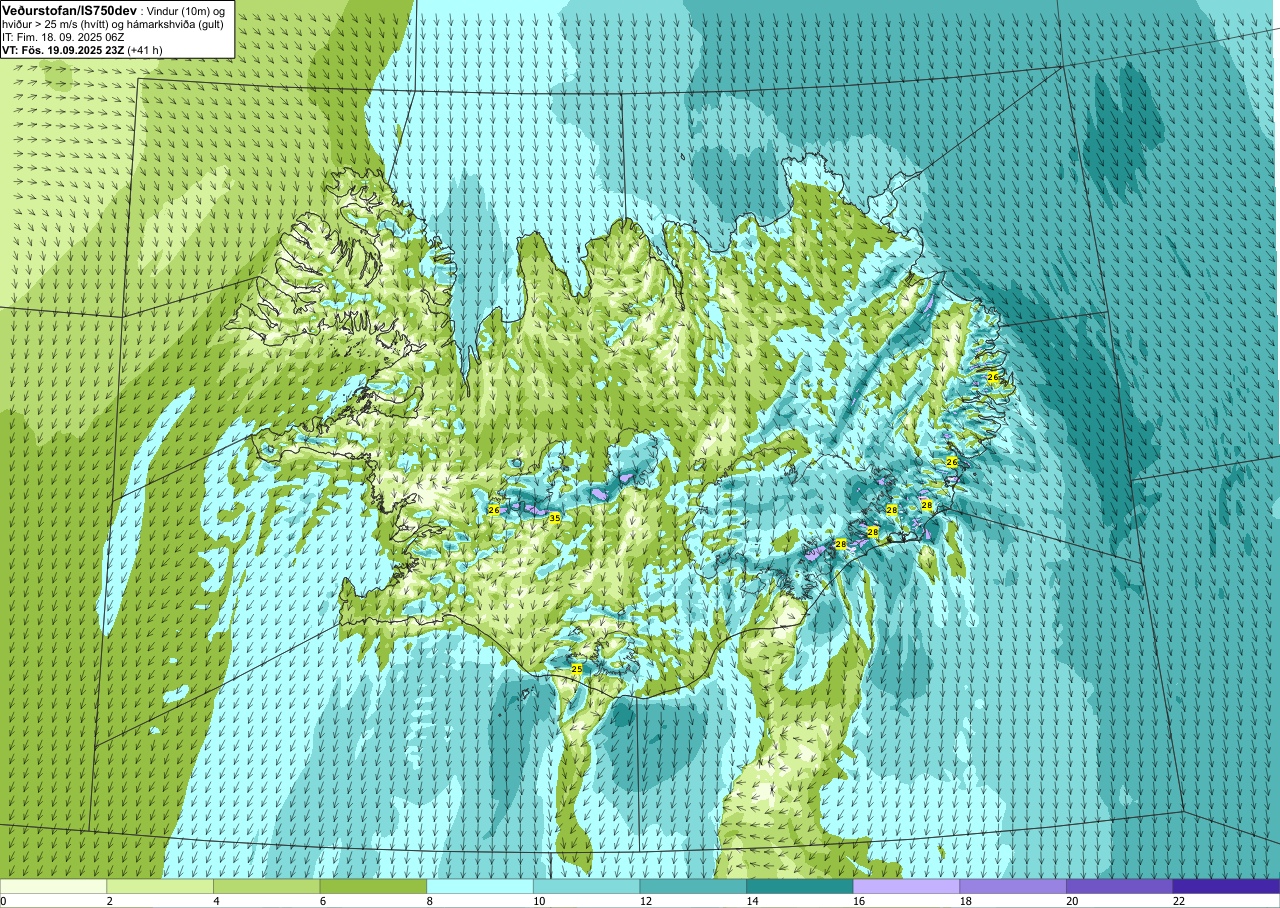Click the legend scale number 0
1280x908 pixels.
(4, 901)
